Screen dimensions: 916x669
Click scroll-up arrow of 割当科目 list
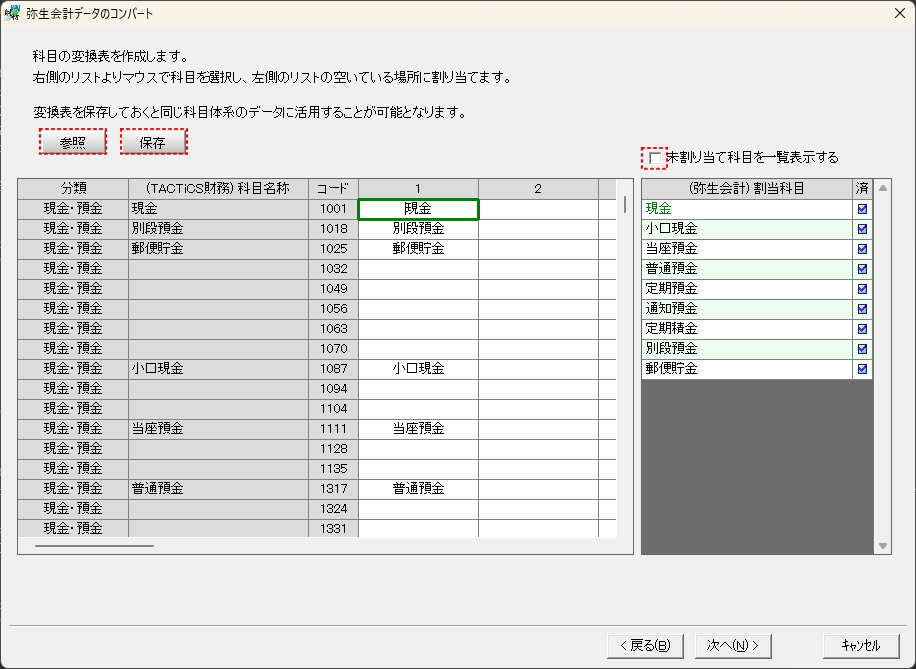[x=883, y=188]
